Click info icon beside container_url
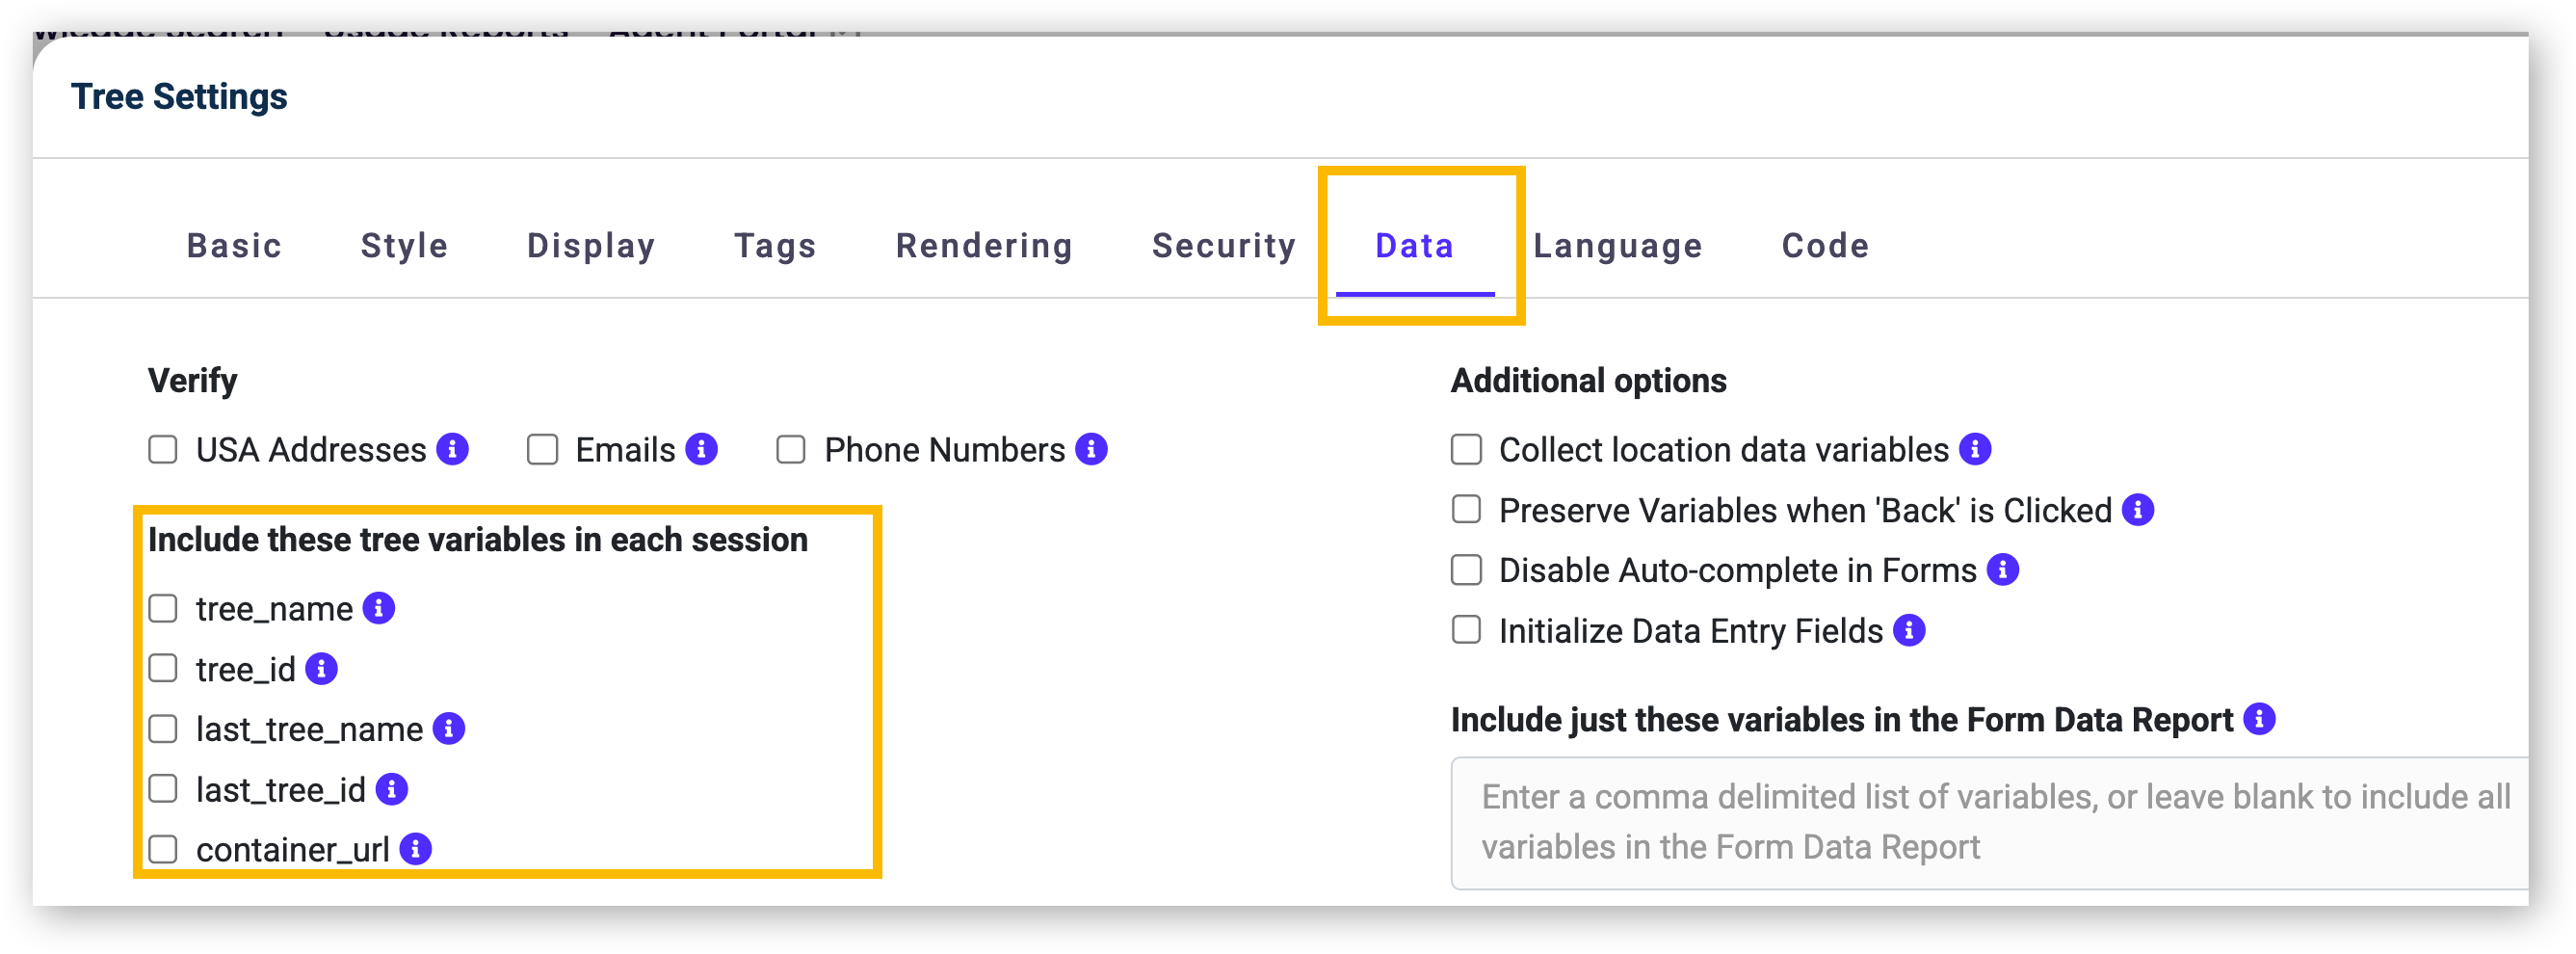 (x=415, y=848)
